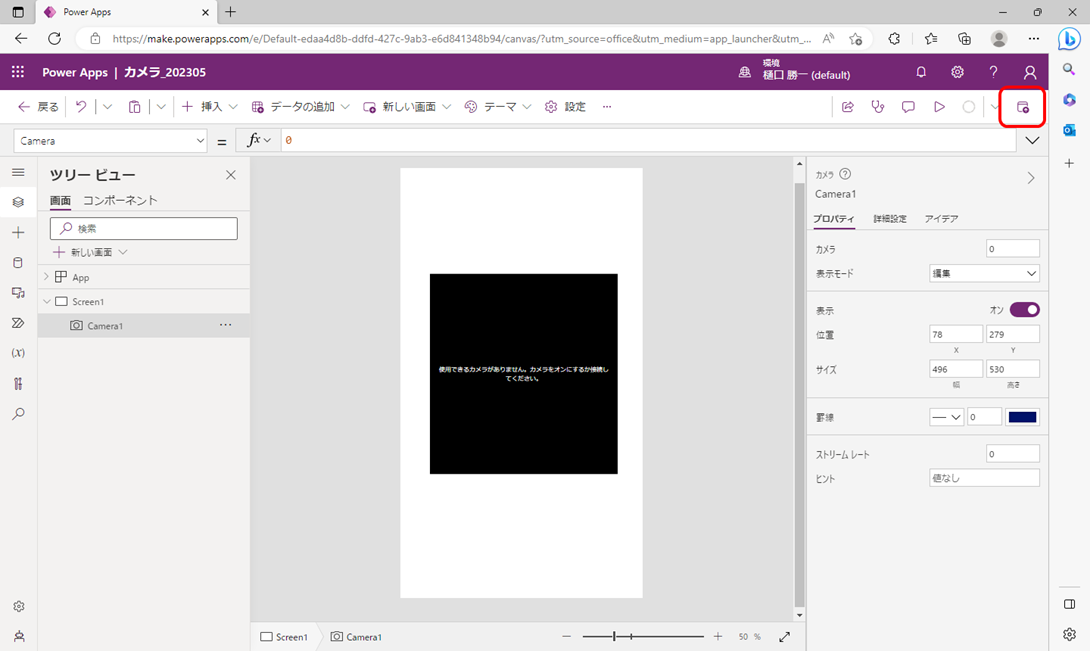Image resolution: width=1090 pixels, height=651 pixels.
Task: Click the Insert plus icon in left rail
Action: point(19,232)
